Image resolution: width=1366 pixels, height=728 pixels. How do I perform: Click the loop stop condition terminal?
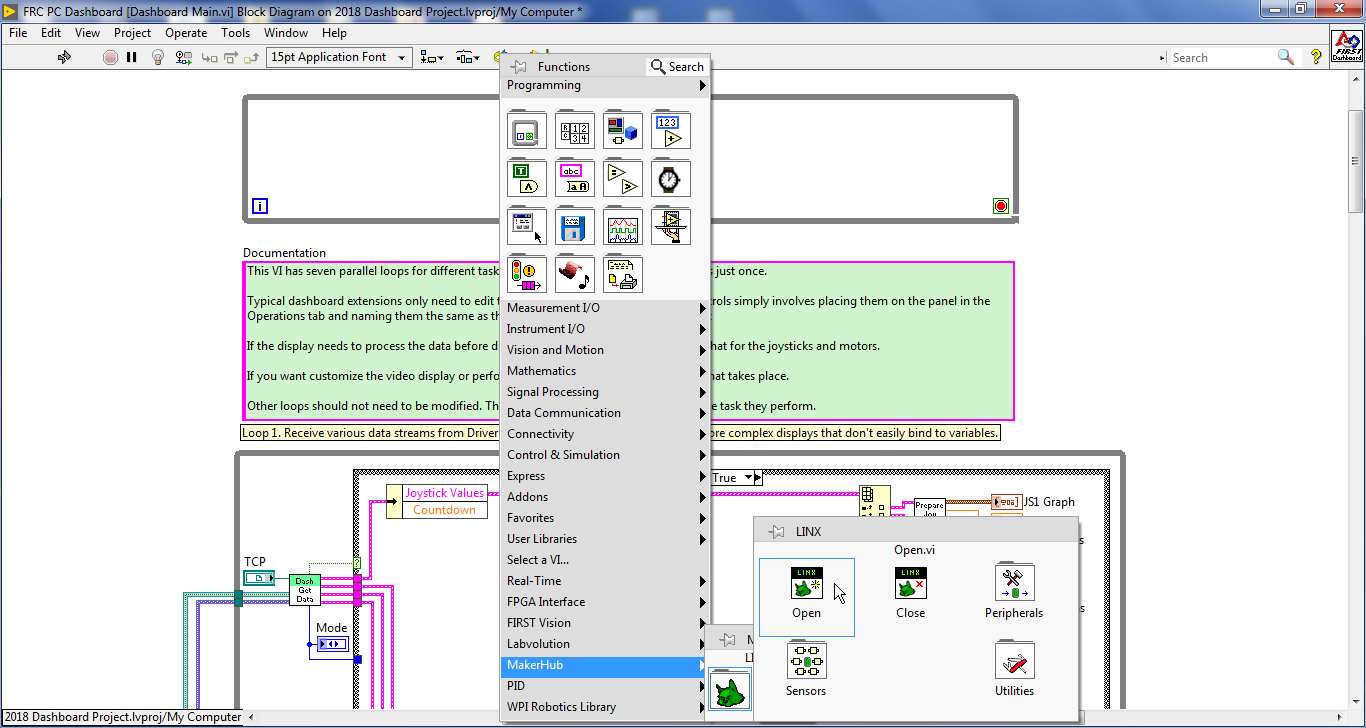1001,206
